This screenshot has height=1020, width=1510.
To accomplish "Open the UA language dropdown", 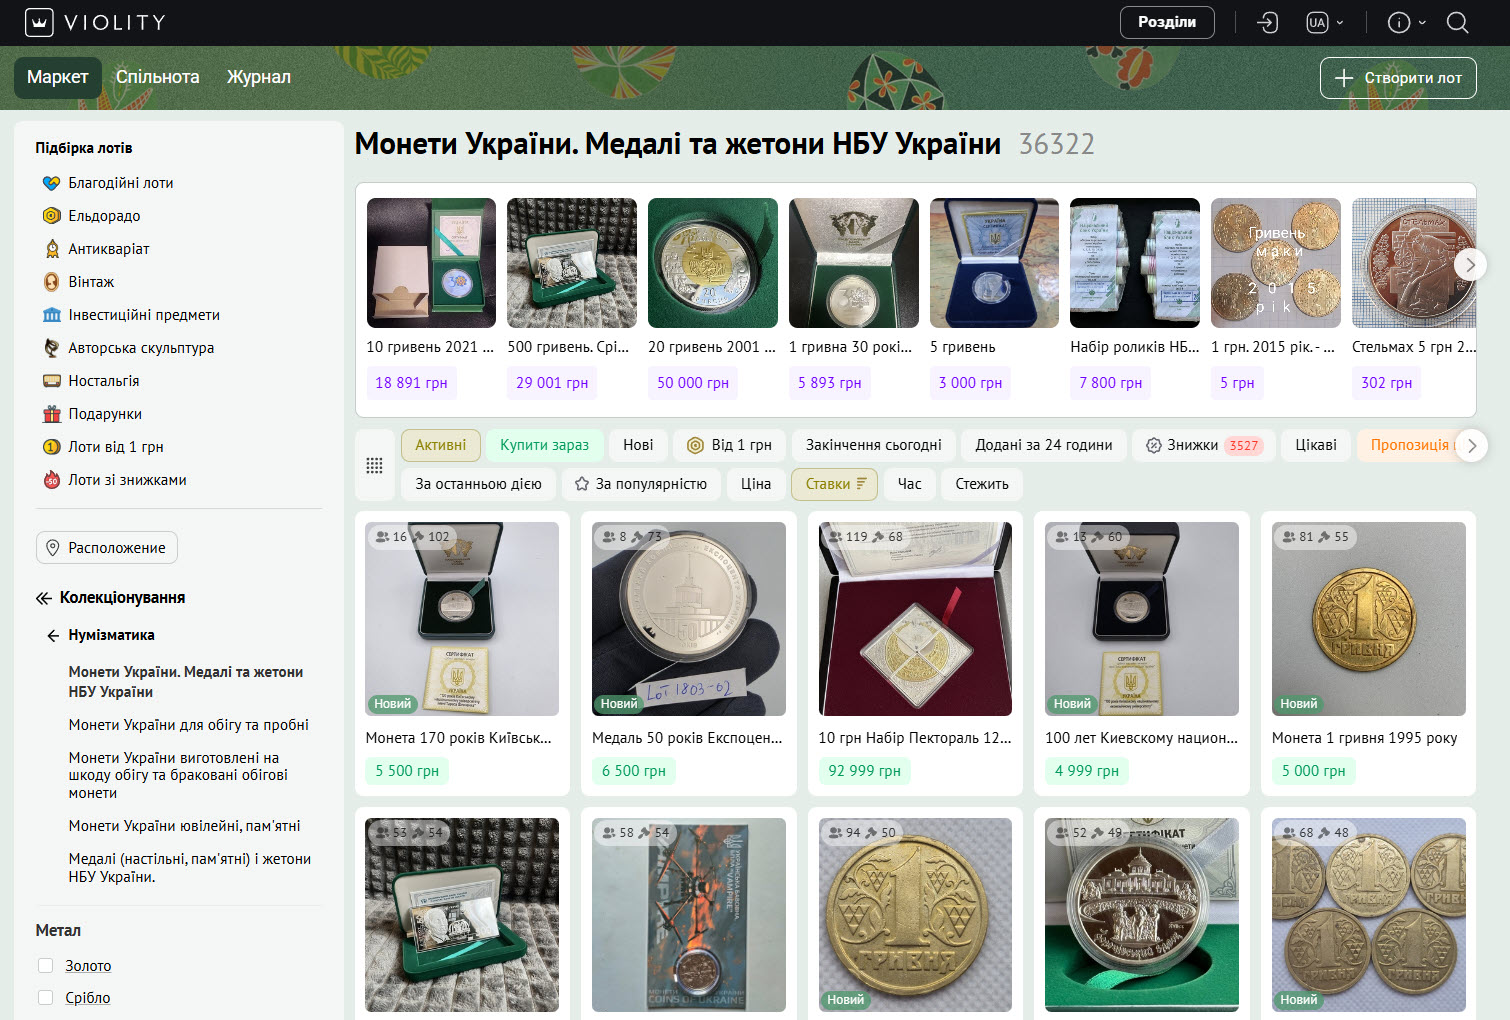I will point(1325,22).
